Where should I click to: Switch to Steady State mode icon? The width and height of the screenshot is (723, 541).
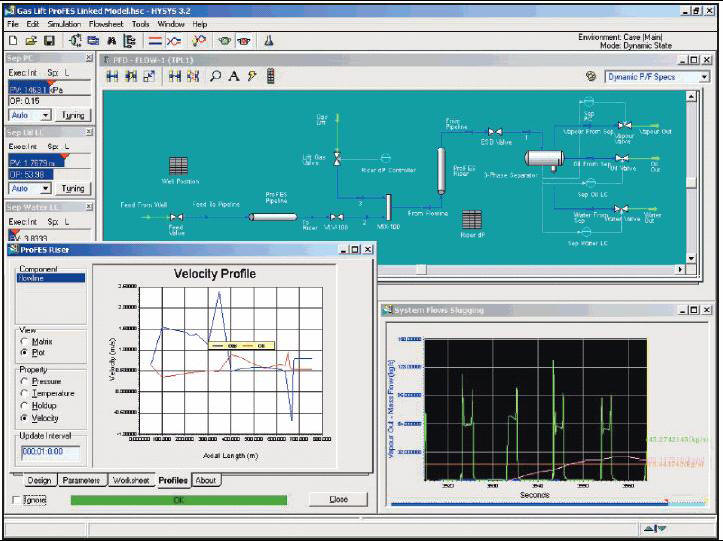[x=155, y=41]
